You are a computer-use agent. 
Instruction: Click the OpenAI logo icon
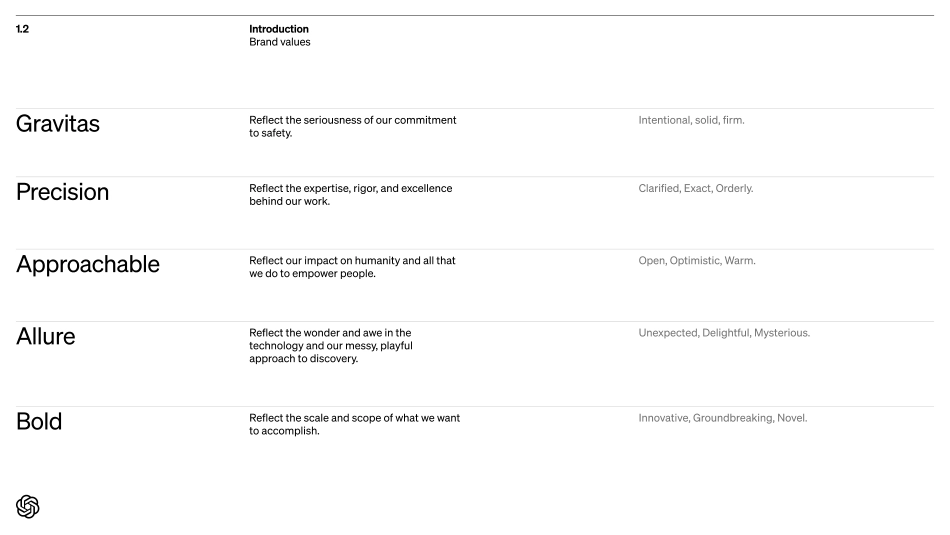point(27,506)
